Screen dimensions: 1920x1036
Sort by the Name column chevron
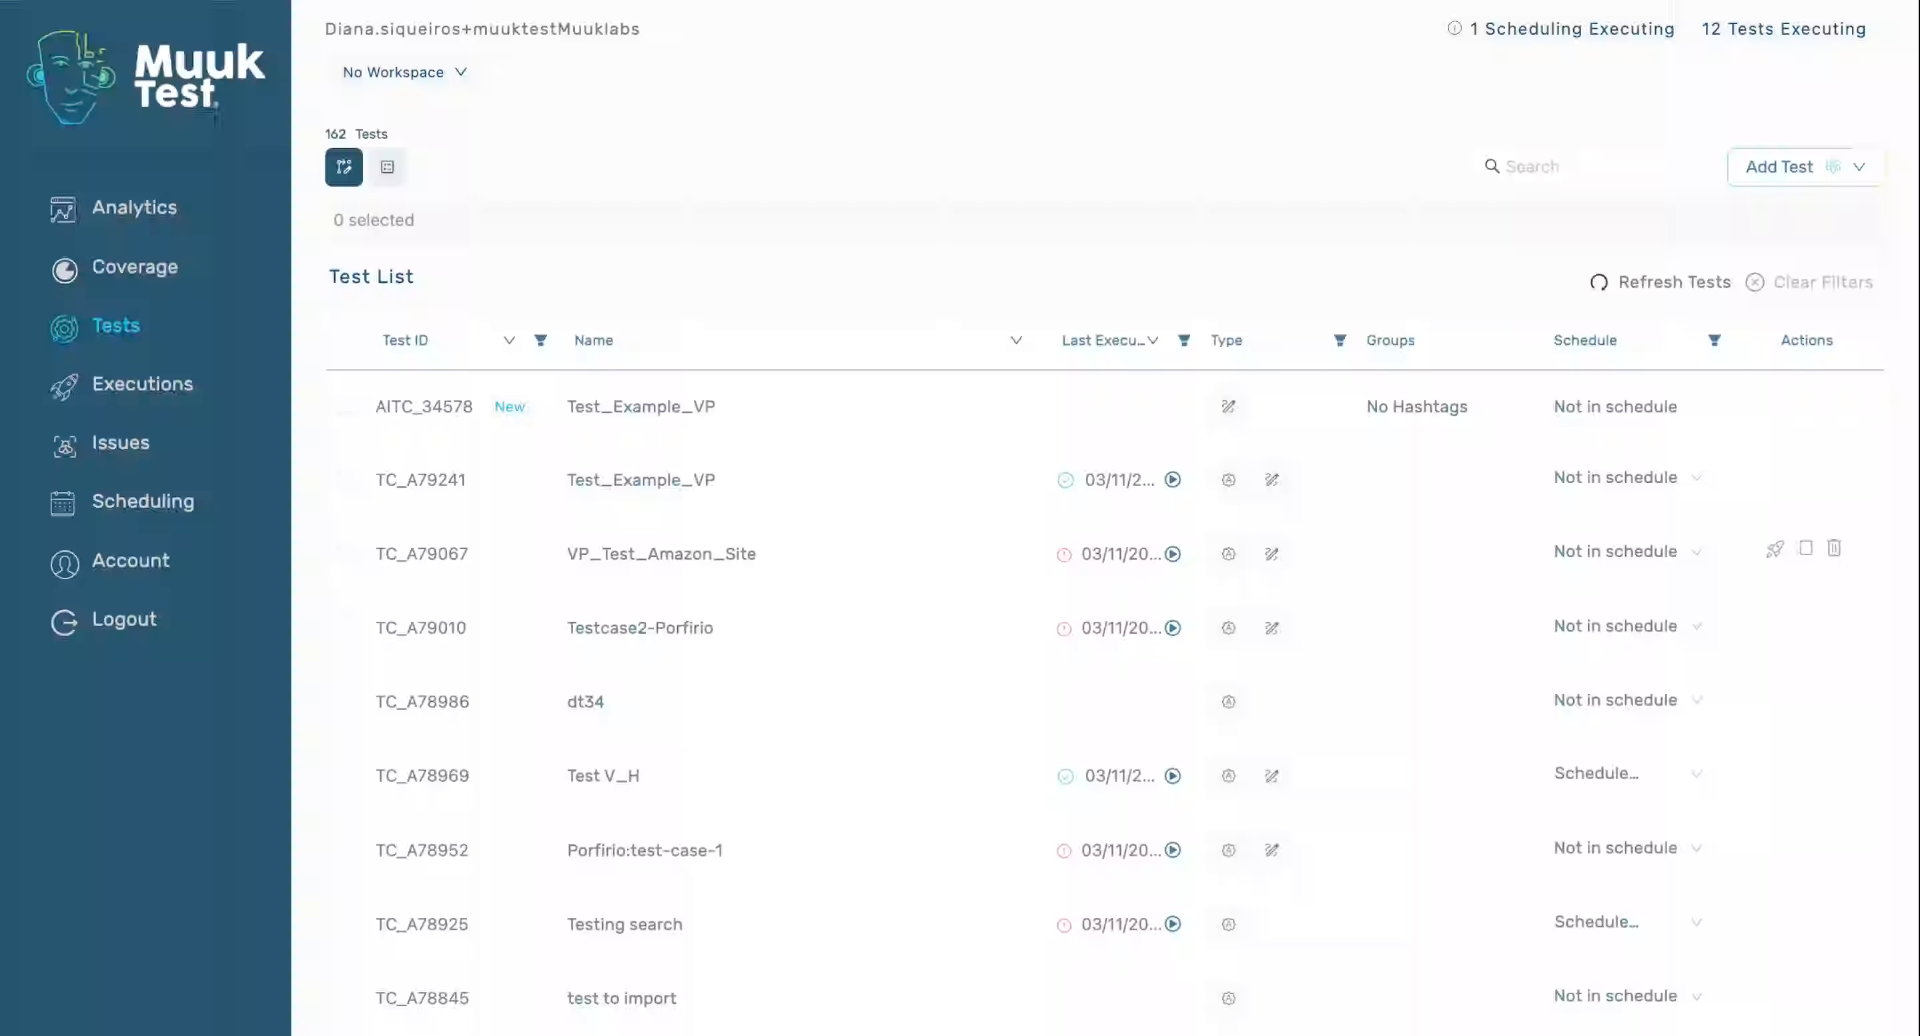pos(1016,341)
